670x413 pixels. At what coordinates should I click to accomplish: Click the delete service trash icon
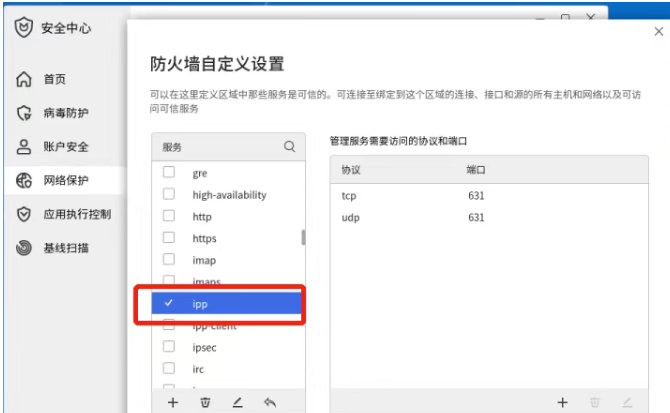tap(205, 402)
